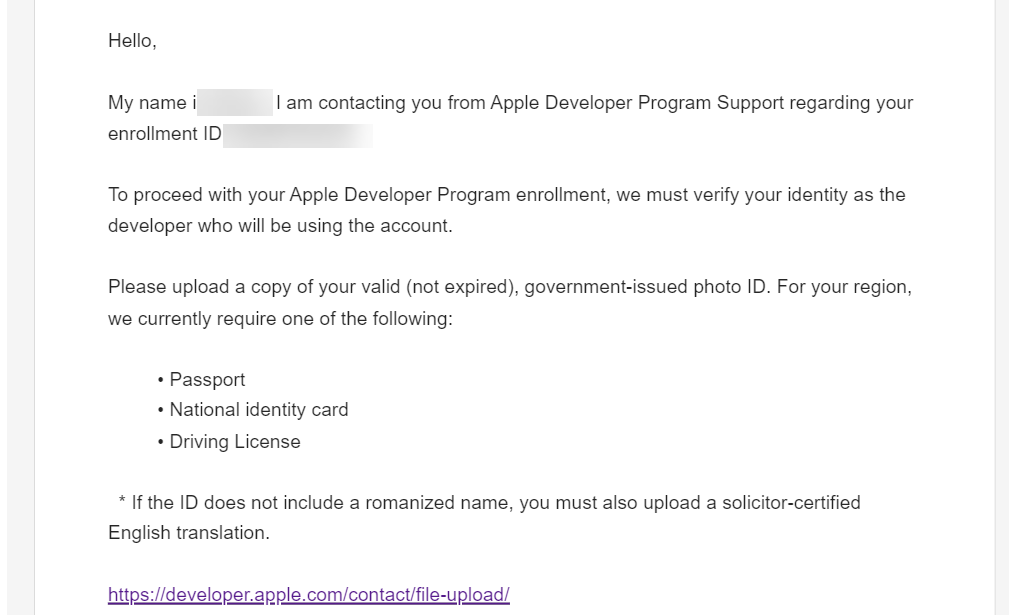Image resolution: width=1009 pixels, height=615 pixels.
Task: Click the text "English translation."
Action: (189, 533)
